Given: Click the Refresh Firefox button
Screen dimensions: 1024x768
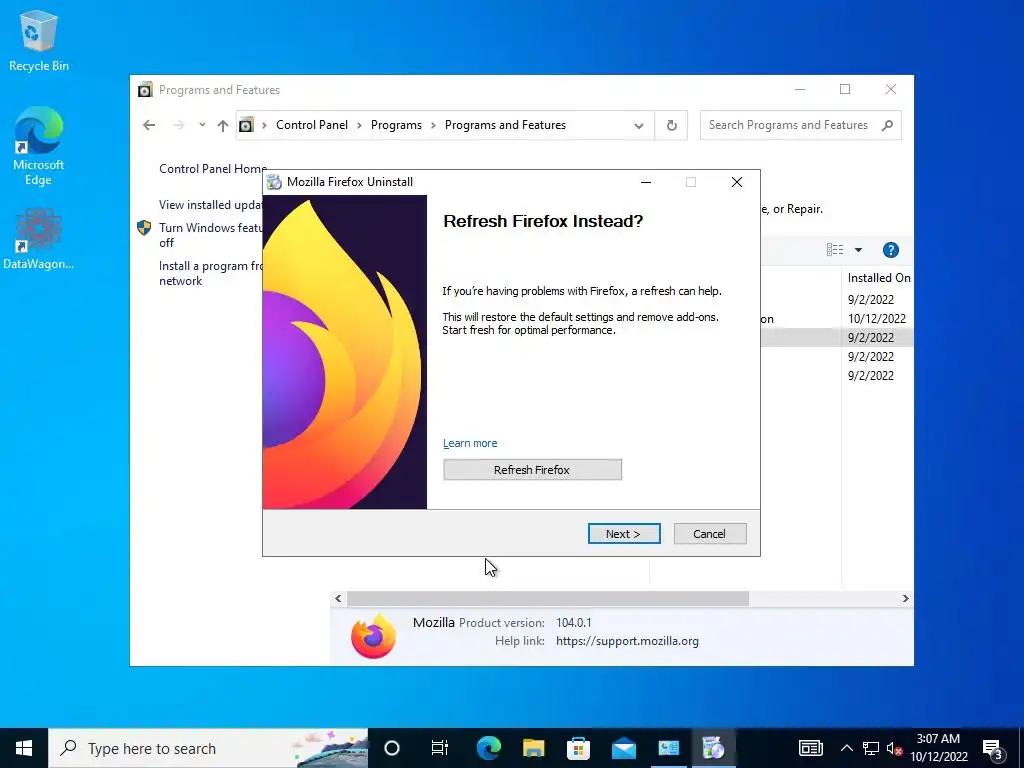Looking at the screenshot, I should [532, 470].
